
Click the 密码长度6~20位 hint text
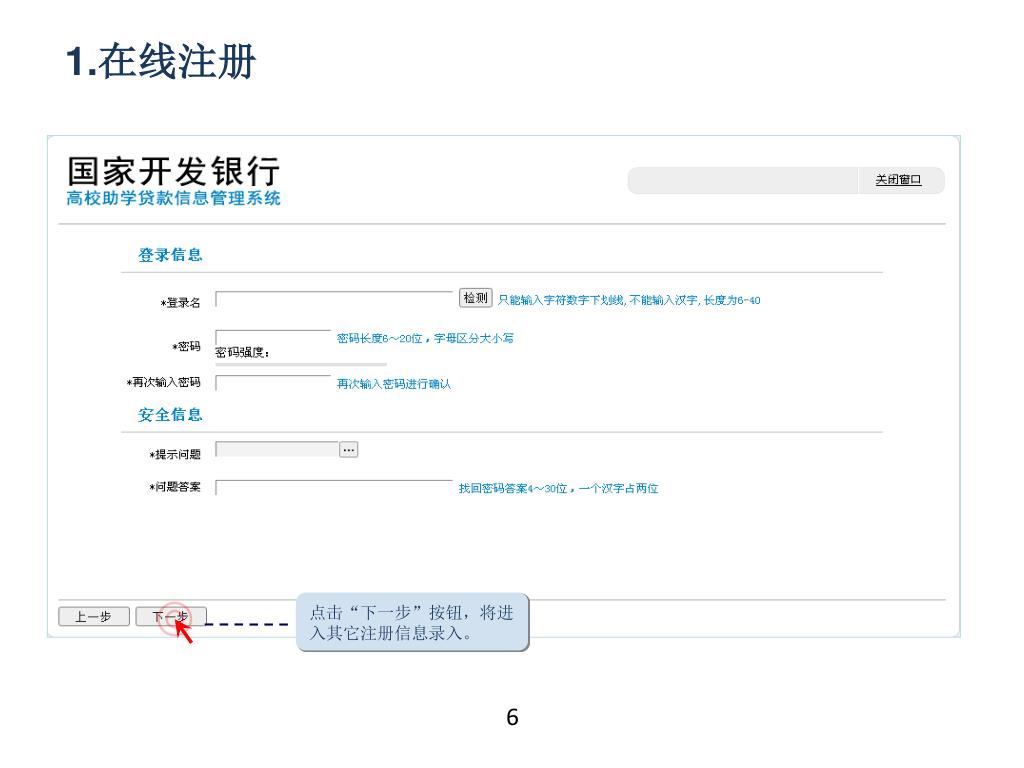[425, 339]
